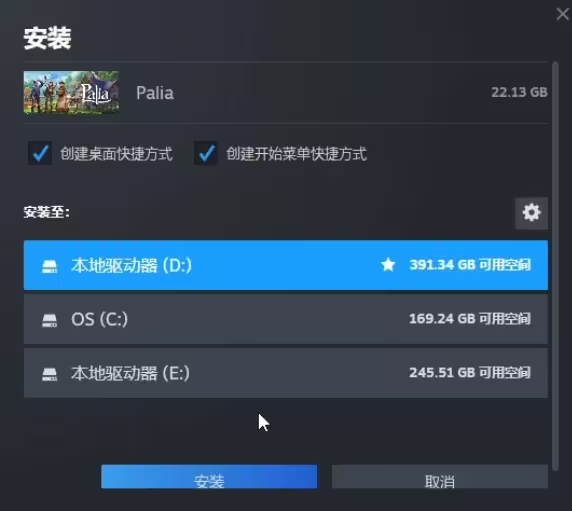The height and width of the screenshot is (511, 572).
Task: Click the 22.13 GB size label
Action: click(x=519, y=92)
